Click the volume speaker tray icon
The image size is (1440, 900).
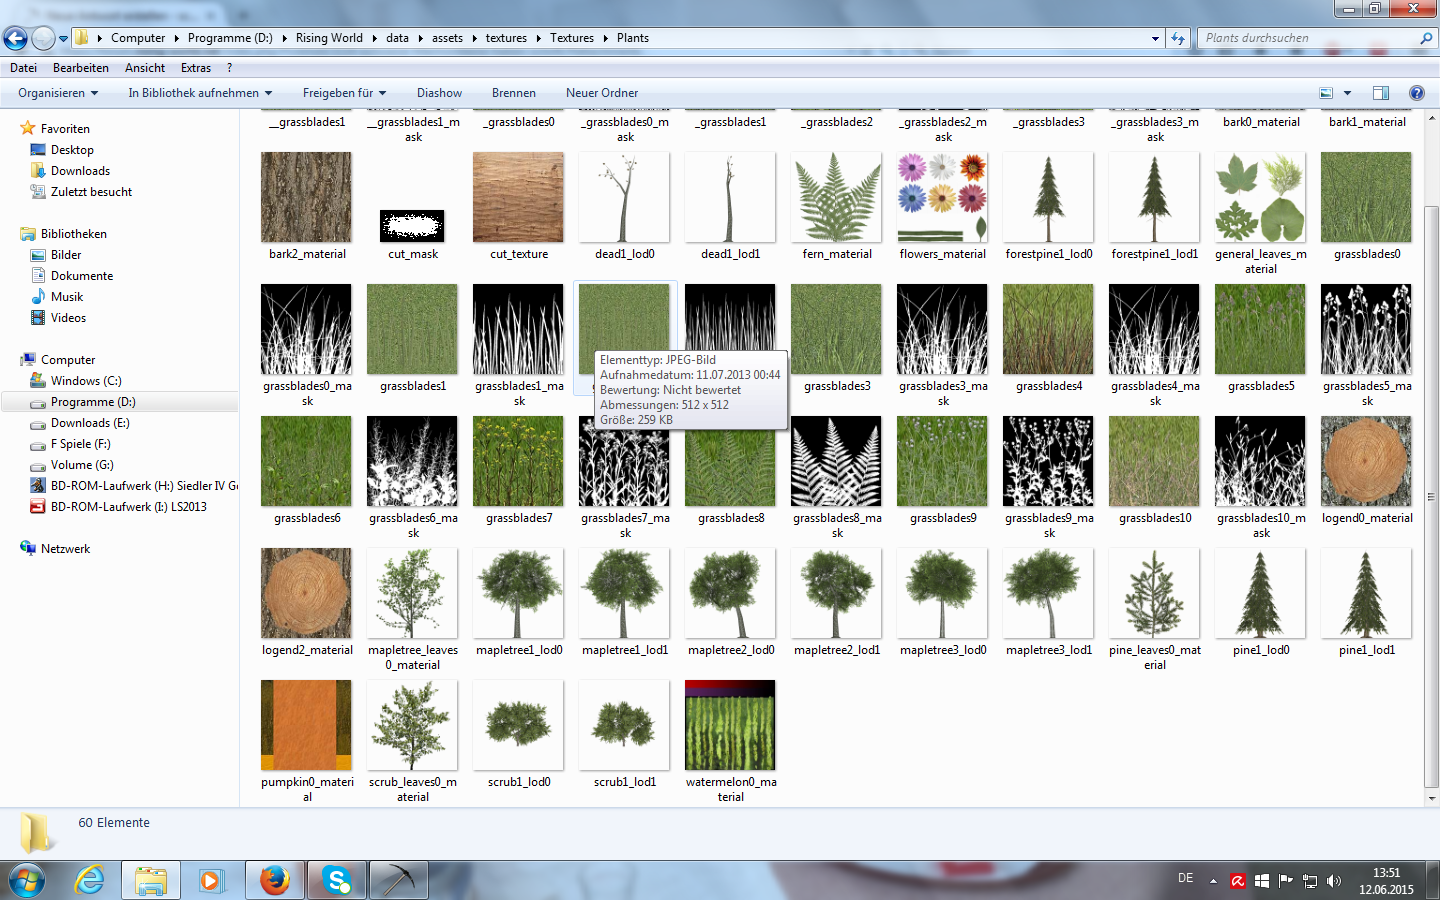1333,881
